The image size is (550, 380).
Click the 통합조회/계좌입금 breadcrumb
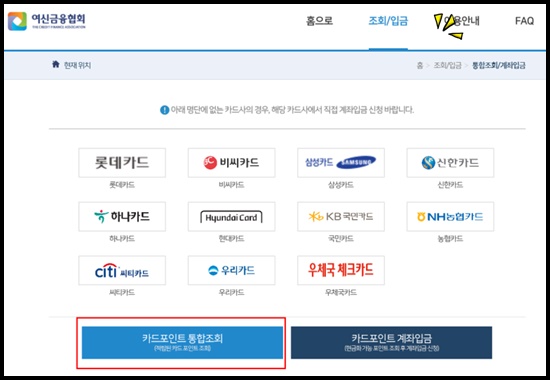coord(498,65)
